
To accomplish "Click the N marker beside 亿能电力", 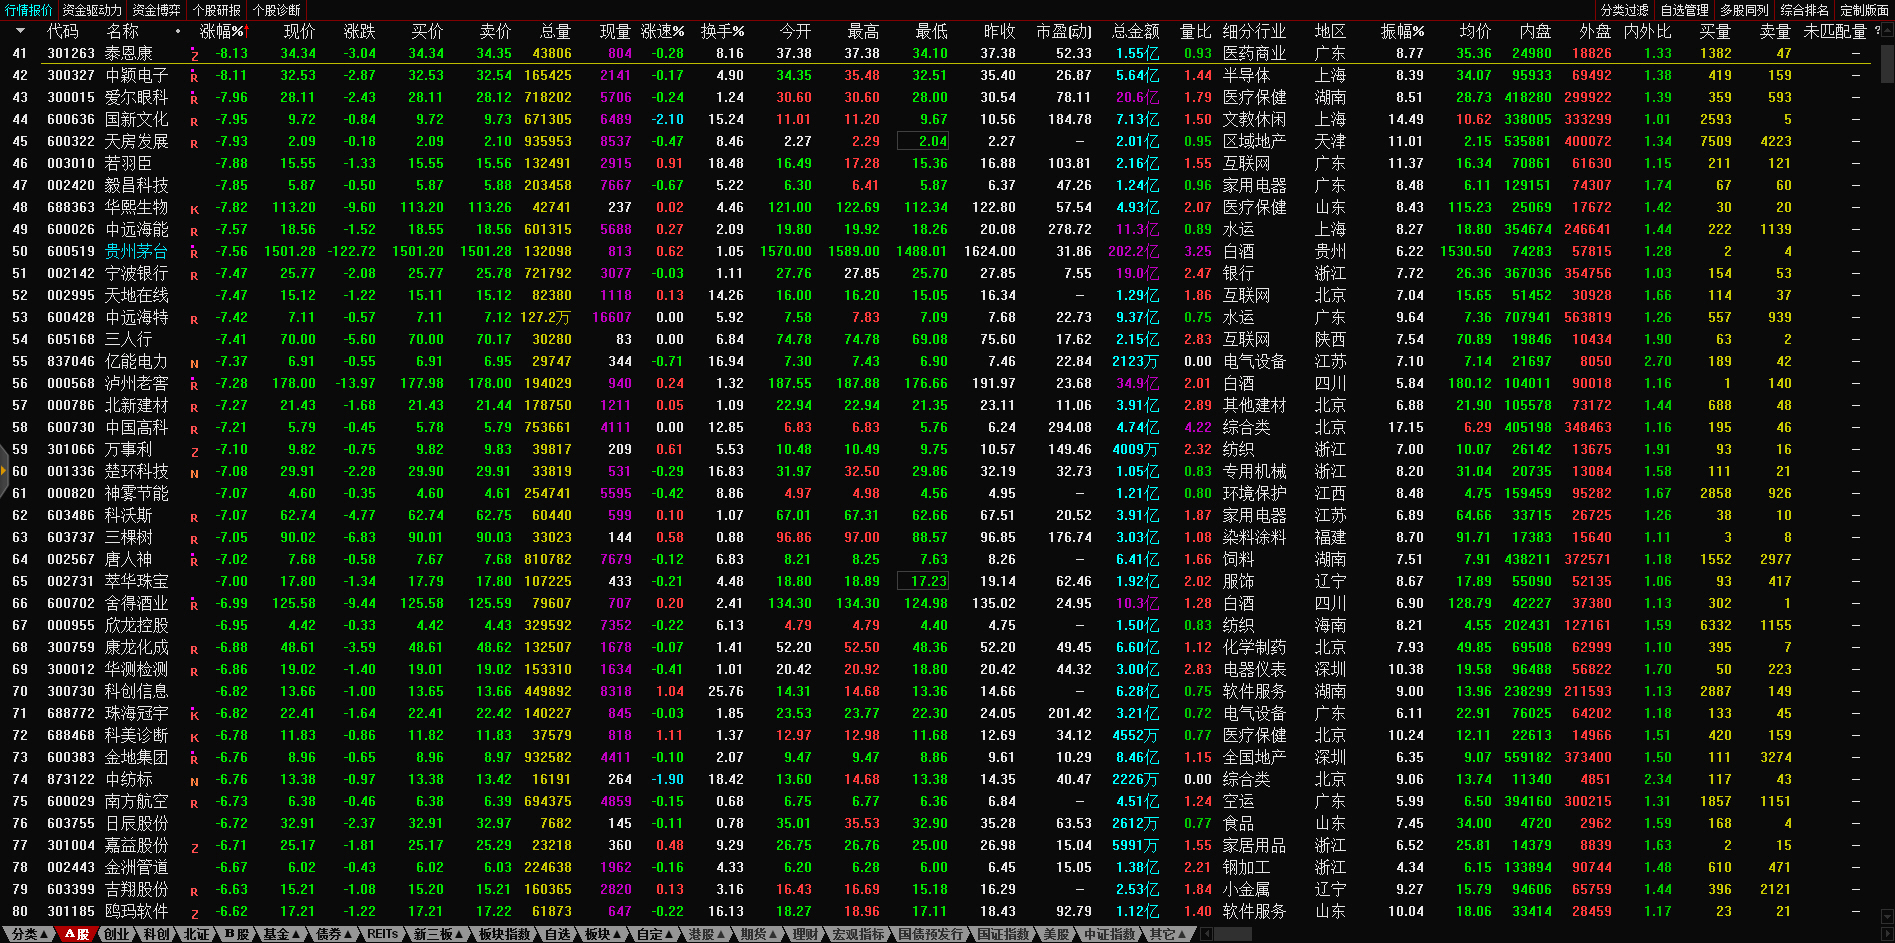I will click(x=194, y=363).
